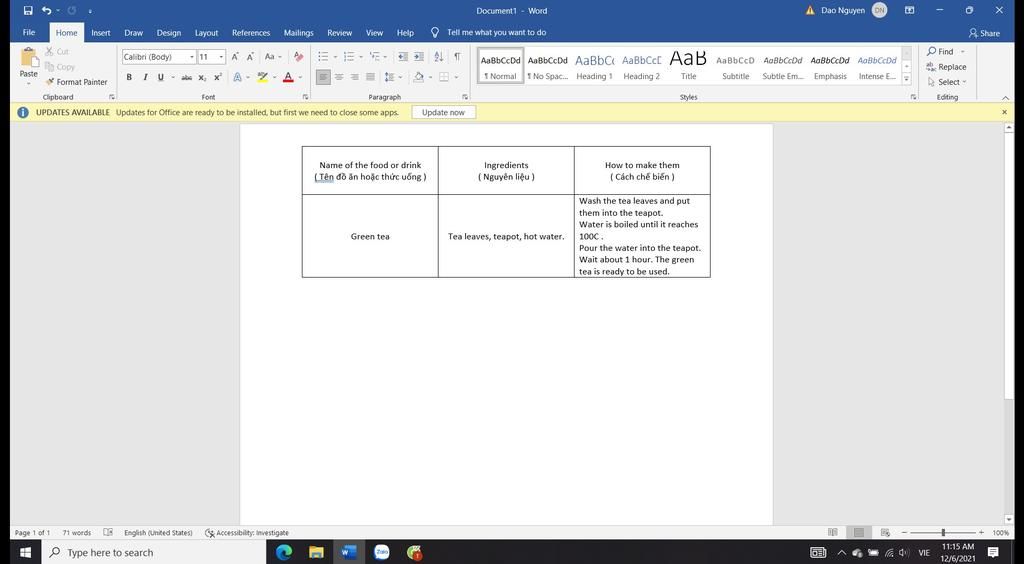The image size is (1024, 564).
Task: Increase paragraph indent
Action: point(419,57)
